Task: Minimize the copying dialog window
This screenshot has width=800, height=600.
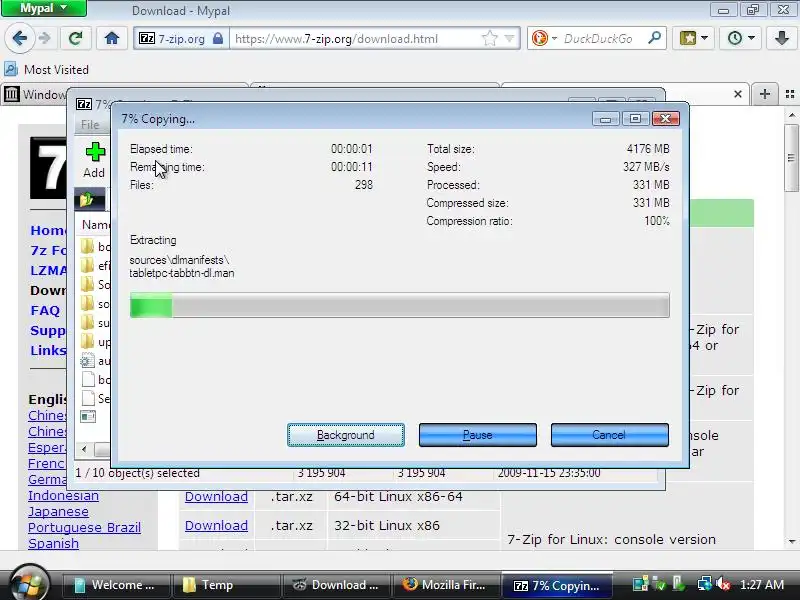Action: [606, 119]
